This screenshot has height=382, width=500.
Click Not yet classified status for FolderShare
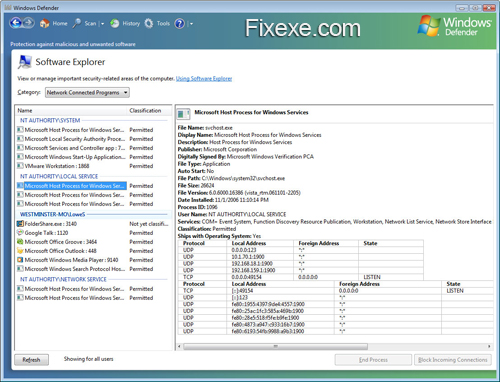[149, 224]
